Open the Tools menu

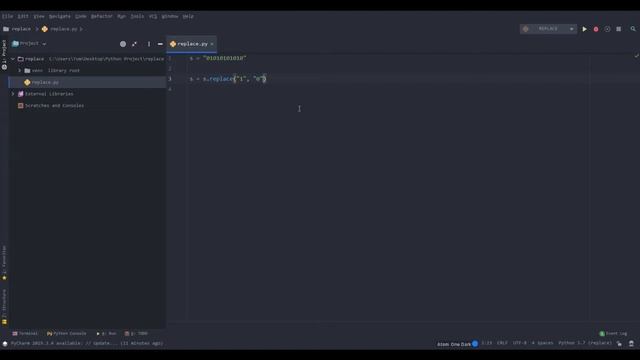pyautogui.click(x=137, y=16)
